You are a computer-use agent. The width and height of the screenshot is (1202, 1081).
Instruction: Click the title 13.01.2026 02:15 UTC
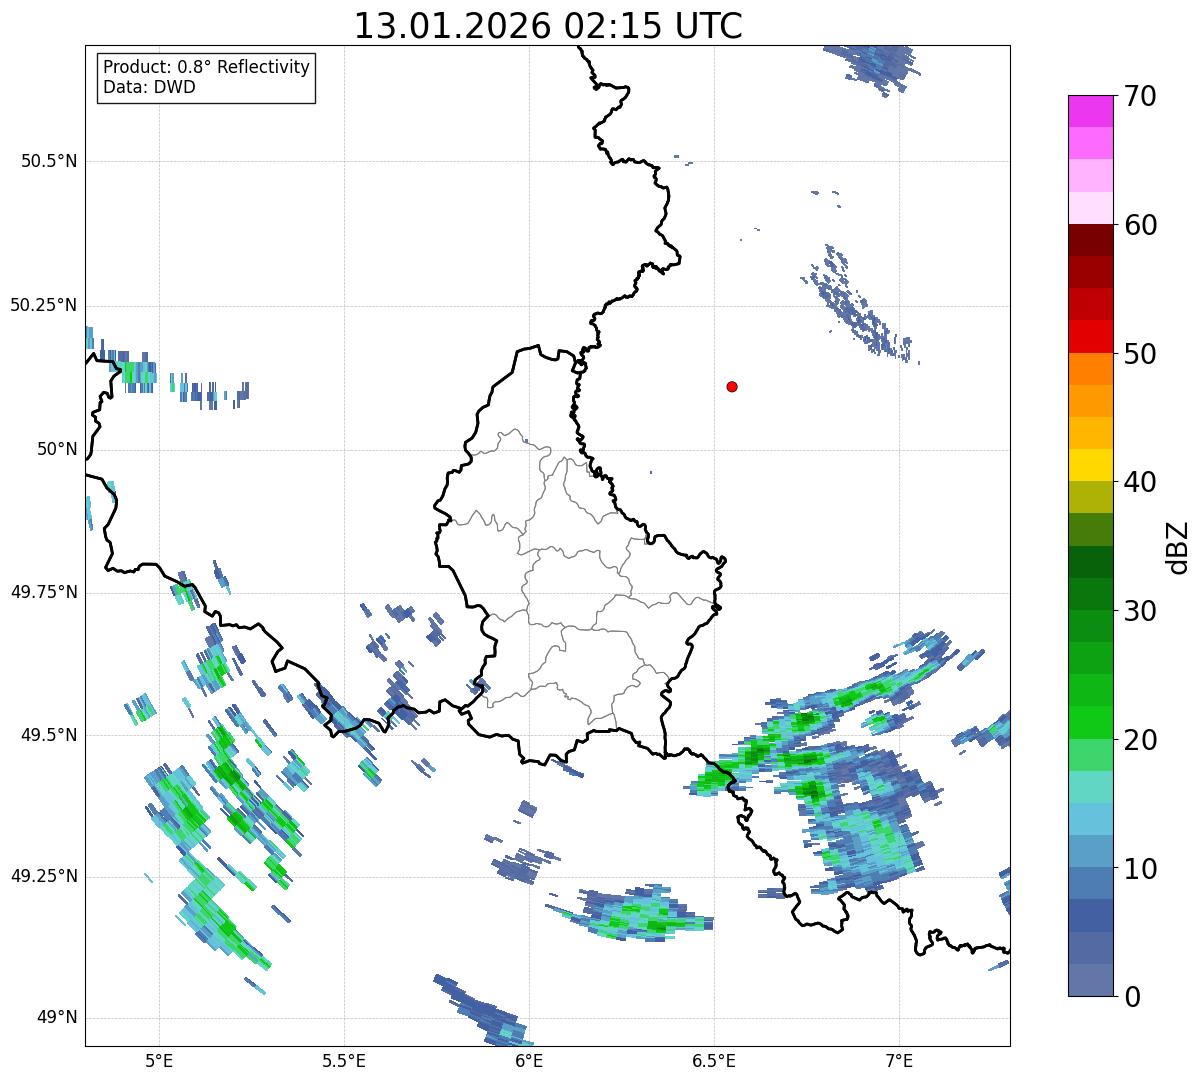pyautogui.click(x=548, y=26)
